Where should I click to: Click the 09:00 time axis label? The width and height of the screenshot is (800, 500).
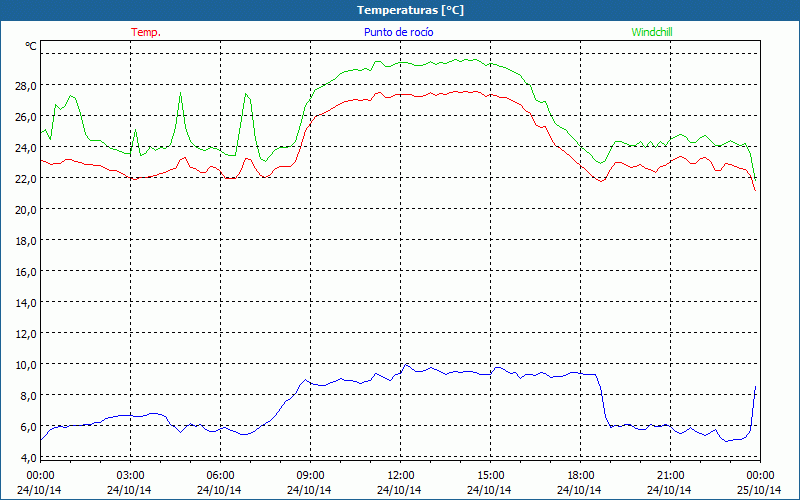(x=311, y=476)
